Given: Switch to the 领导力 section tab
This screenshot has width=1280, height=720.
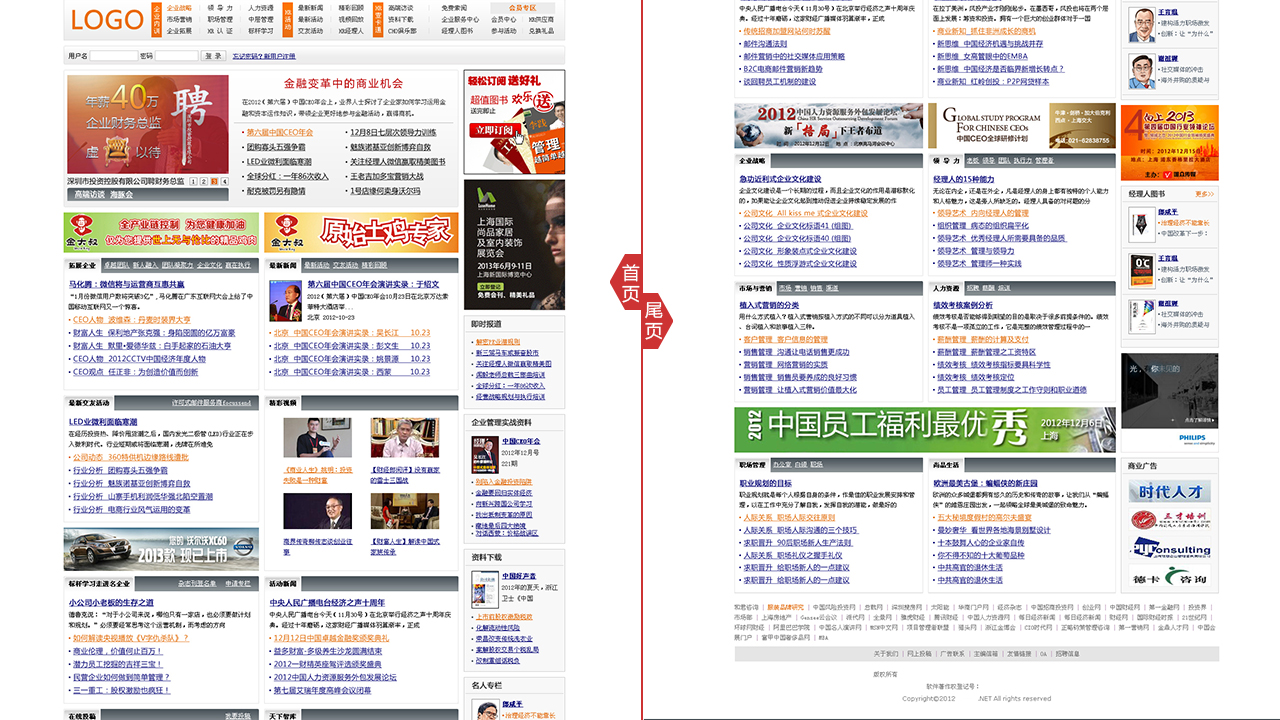Looking at the screenshot, I should (945, 160).
